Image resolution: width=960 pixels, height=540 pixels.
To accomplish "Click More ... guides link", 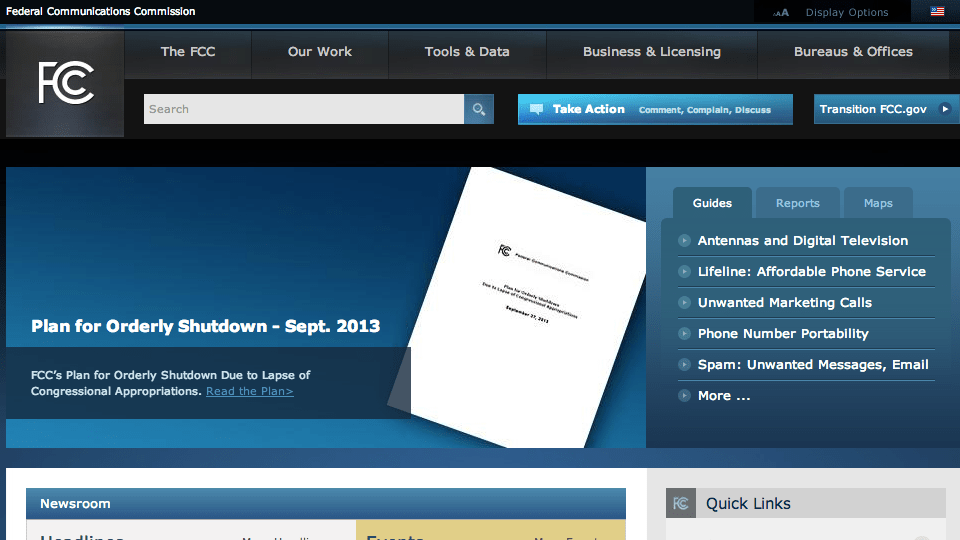I will click(724, 396).
